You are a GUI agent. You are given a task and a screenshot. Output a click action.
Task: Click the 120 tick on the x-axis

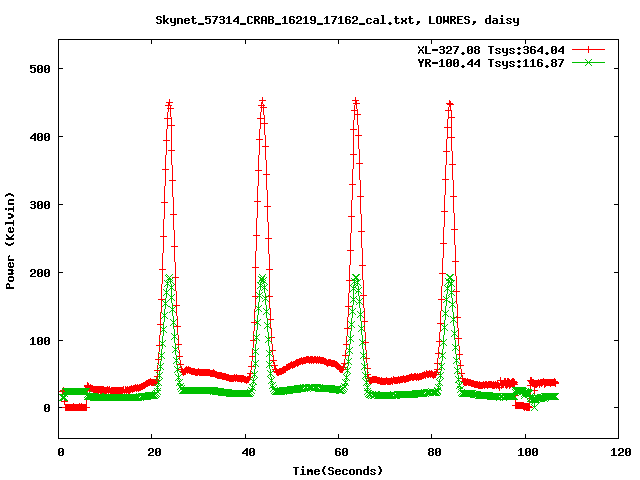(x=618, y=452)
